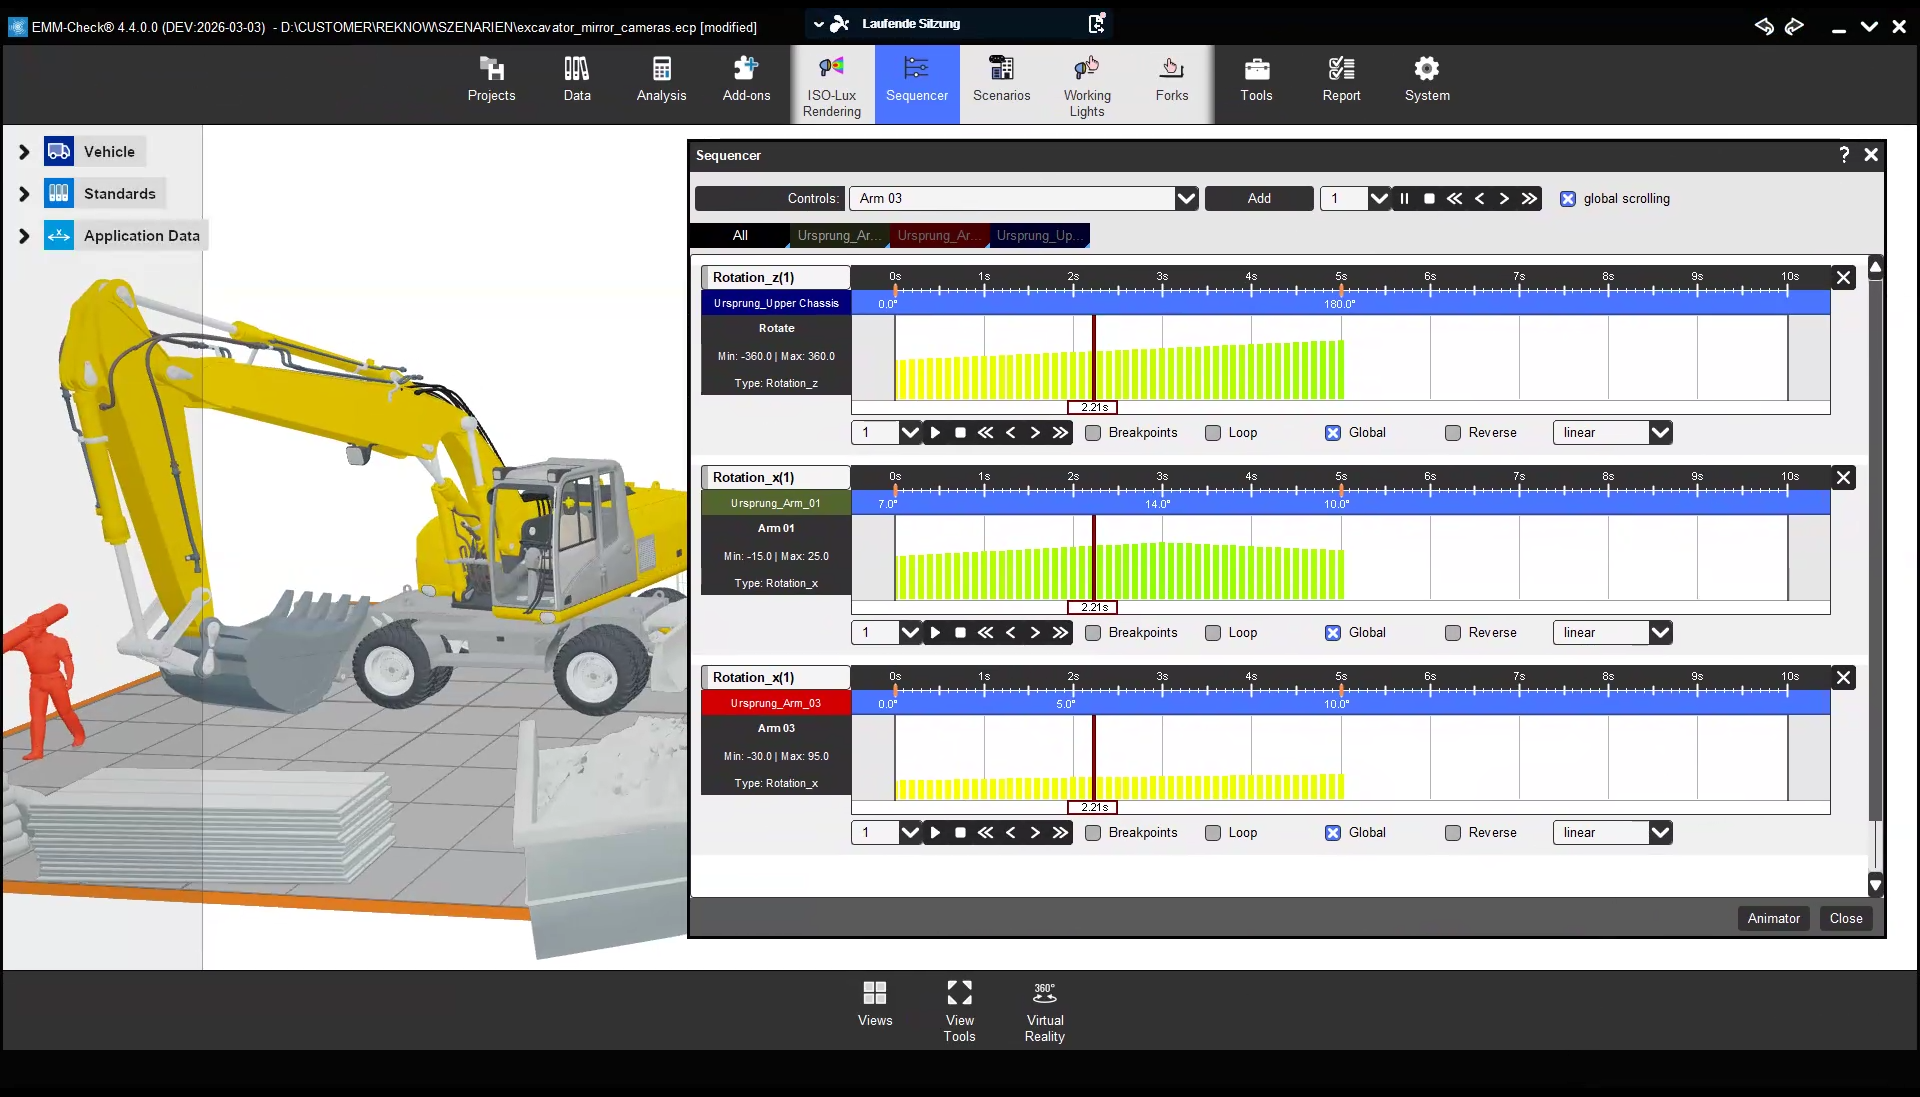Click play on Rotation_z track
1920x1097 pixels.
coord(935,433)
